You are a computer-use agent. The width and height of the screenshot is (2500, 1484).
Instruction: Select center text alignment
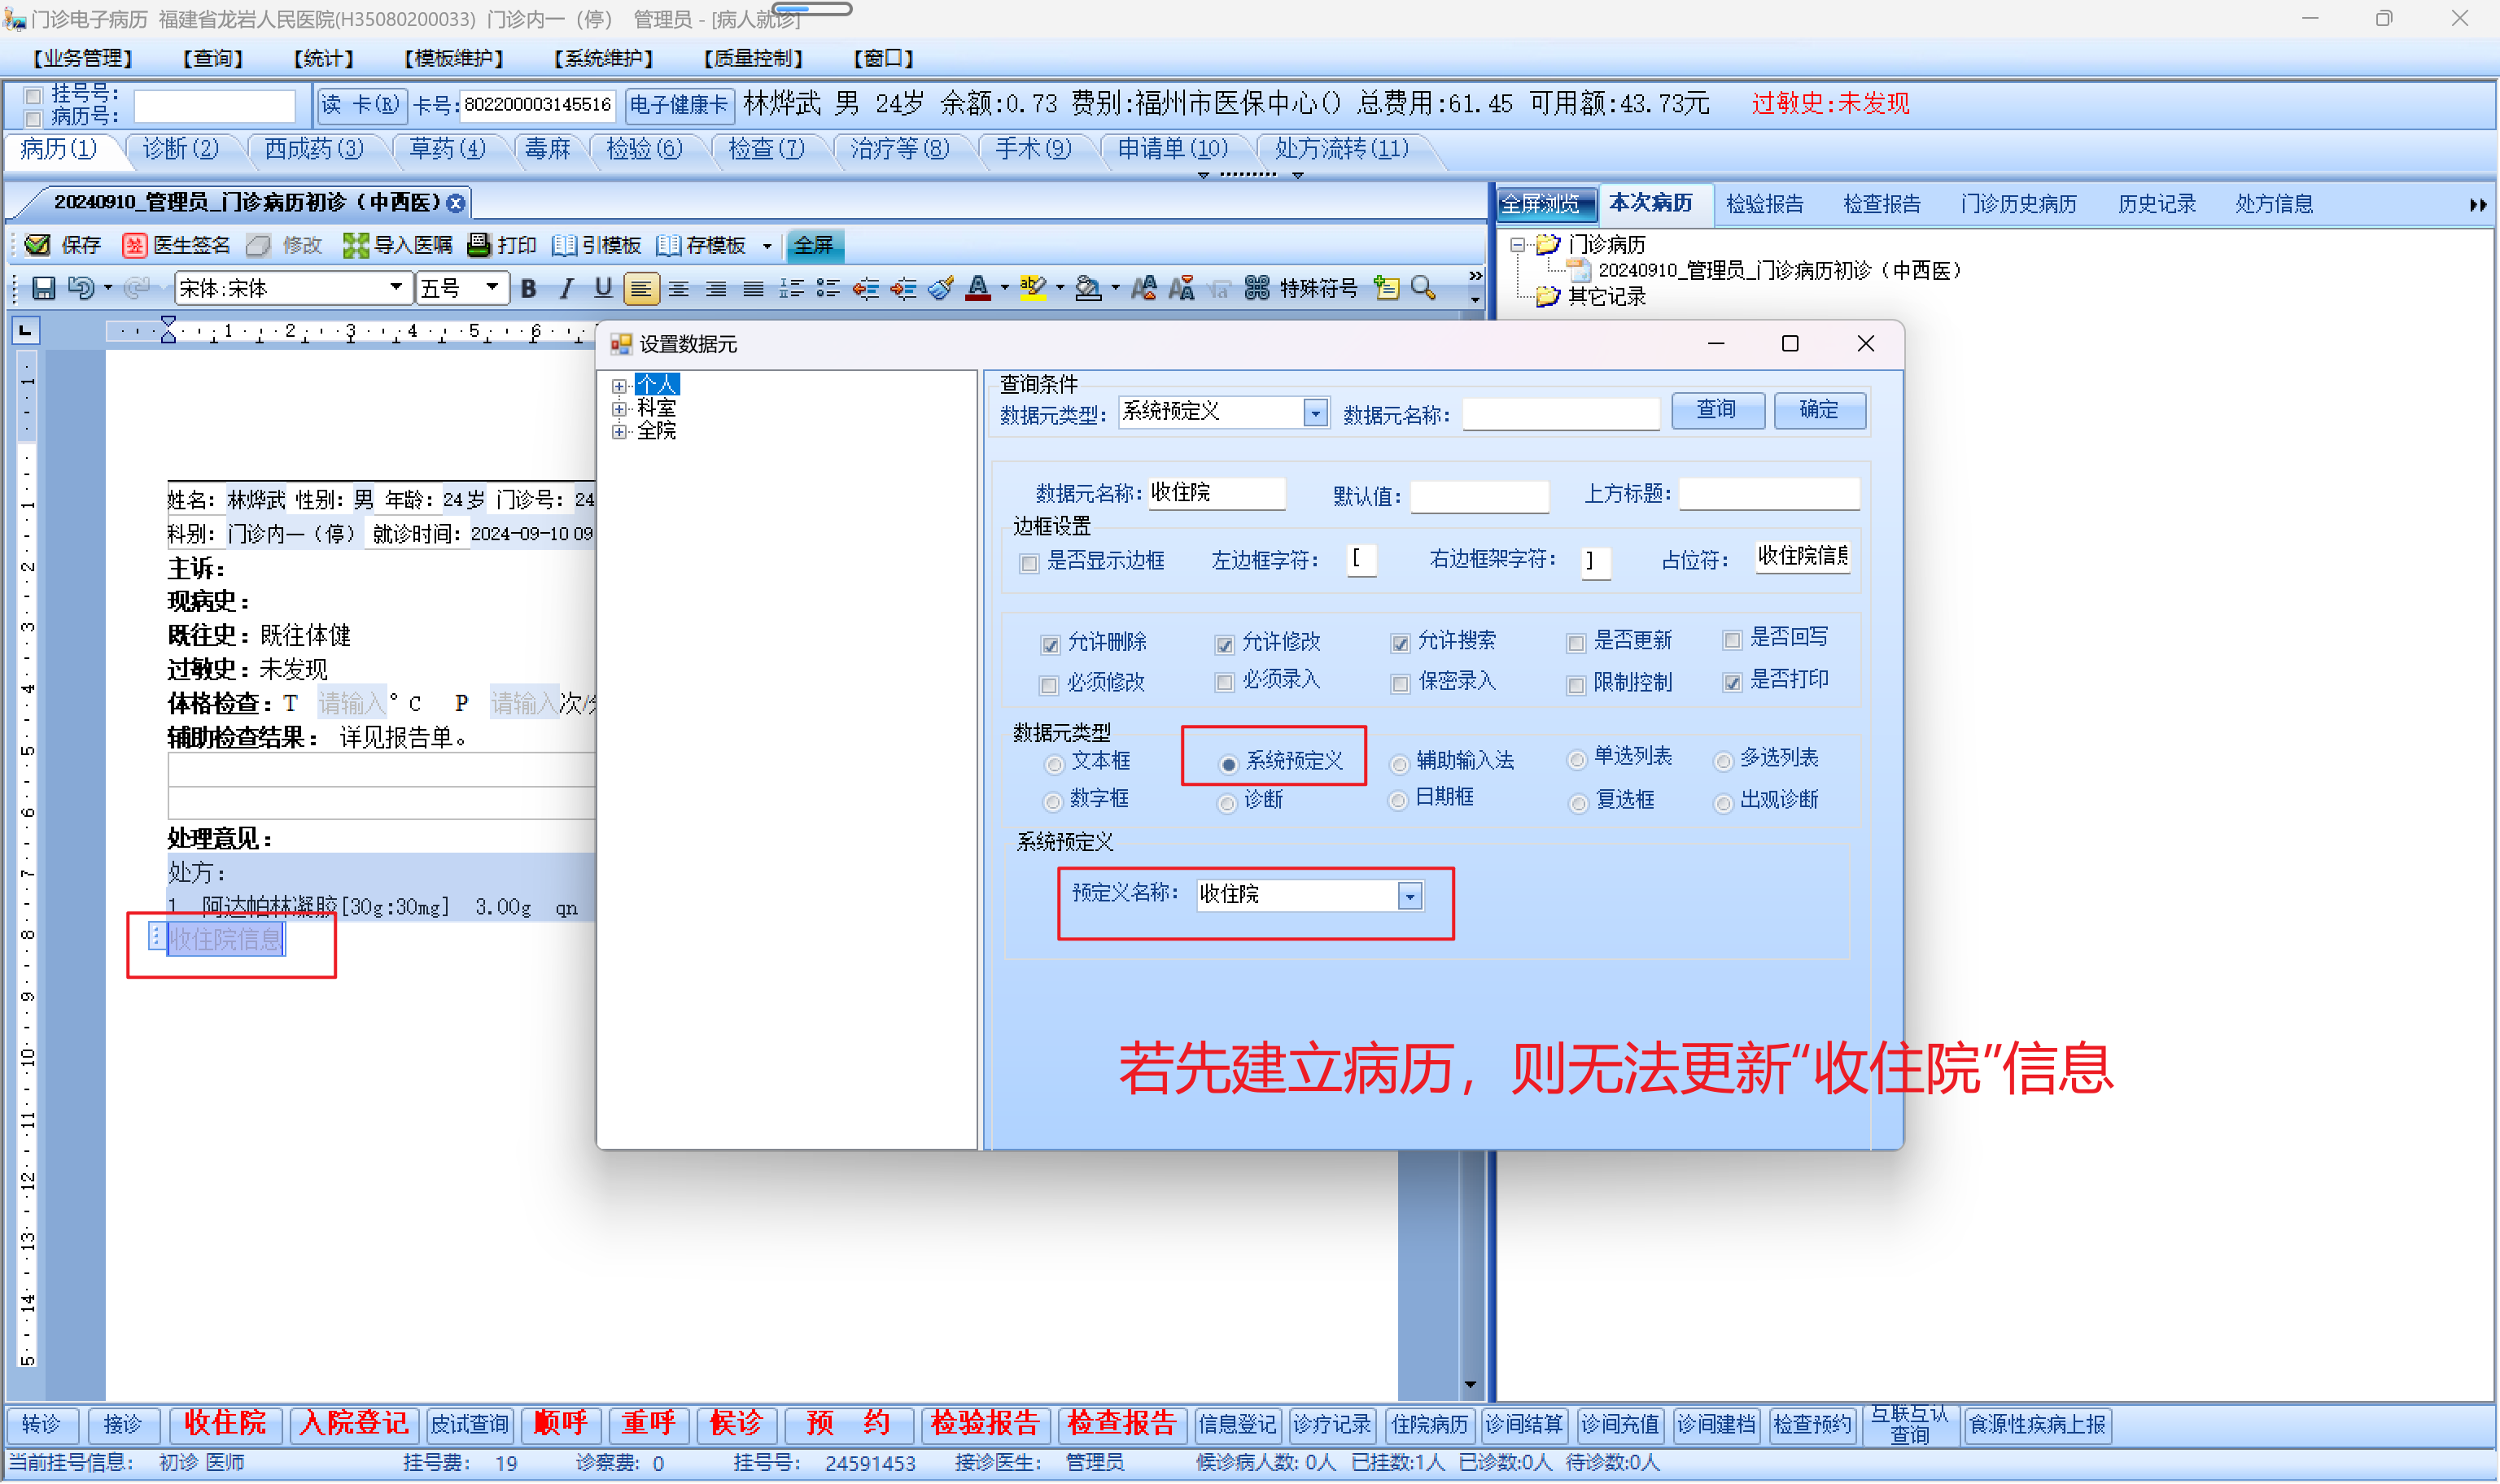point(678,289)
